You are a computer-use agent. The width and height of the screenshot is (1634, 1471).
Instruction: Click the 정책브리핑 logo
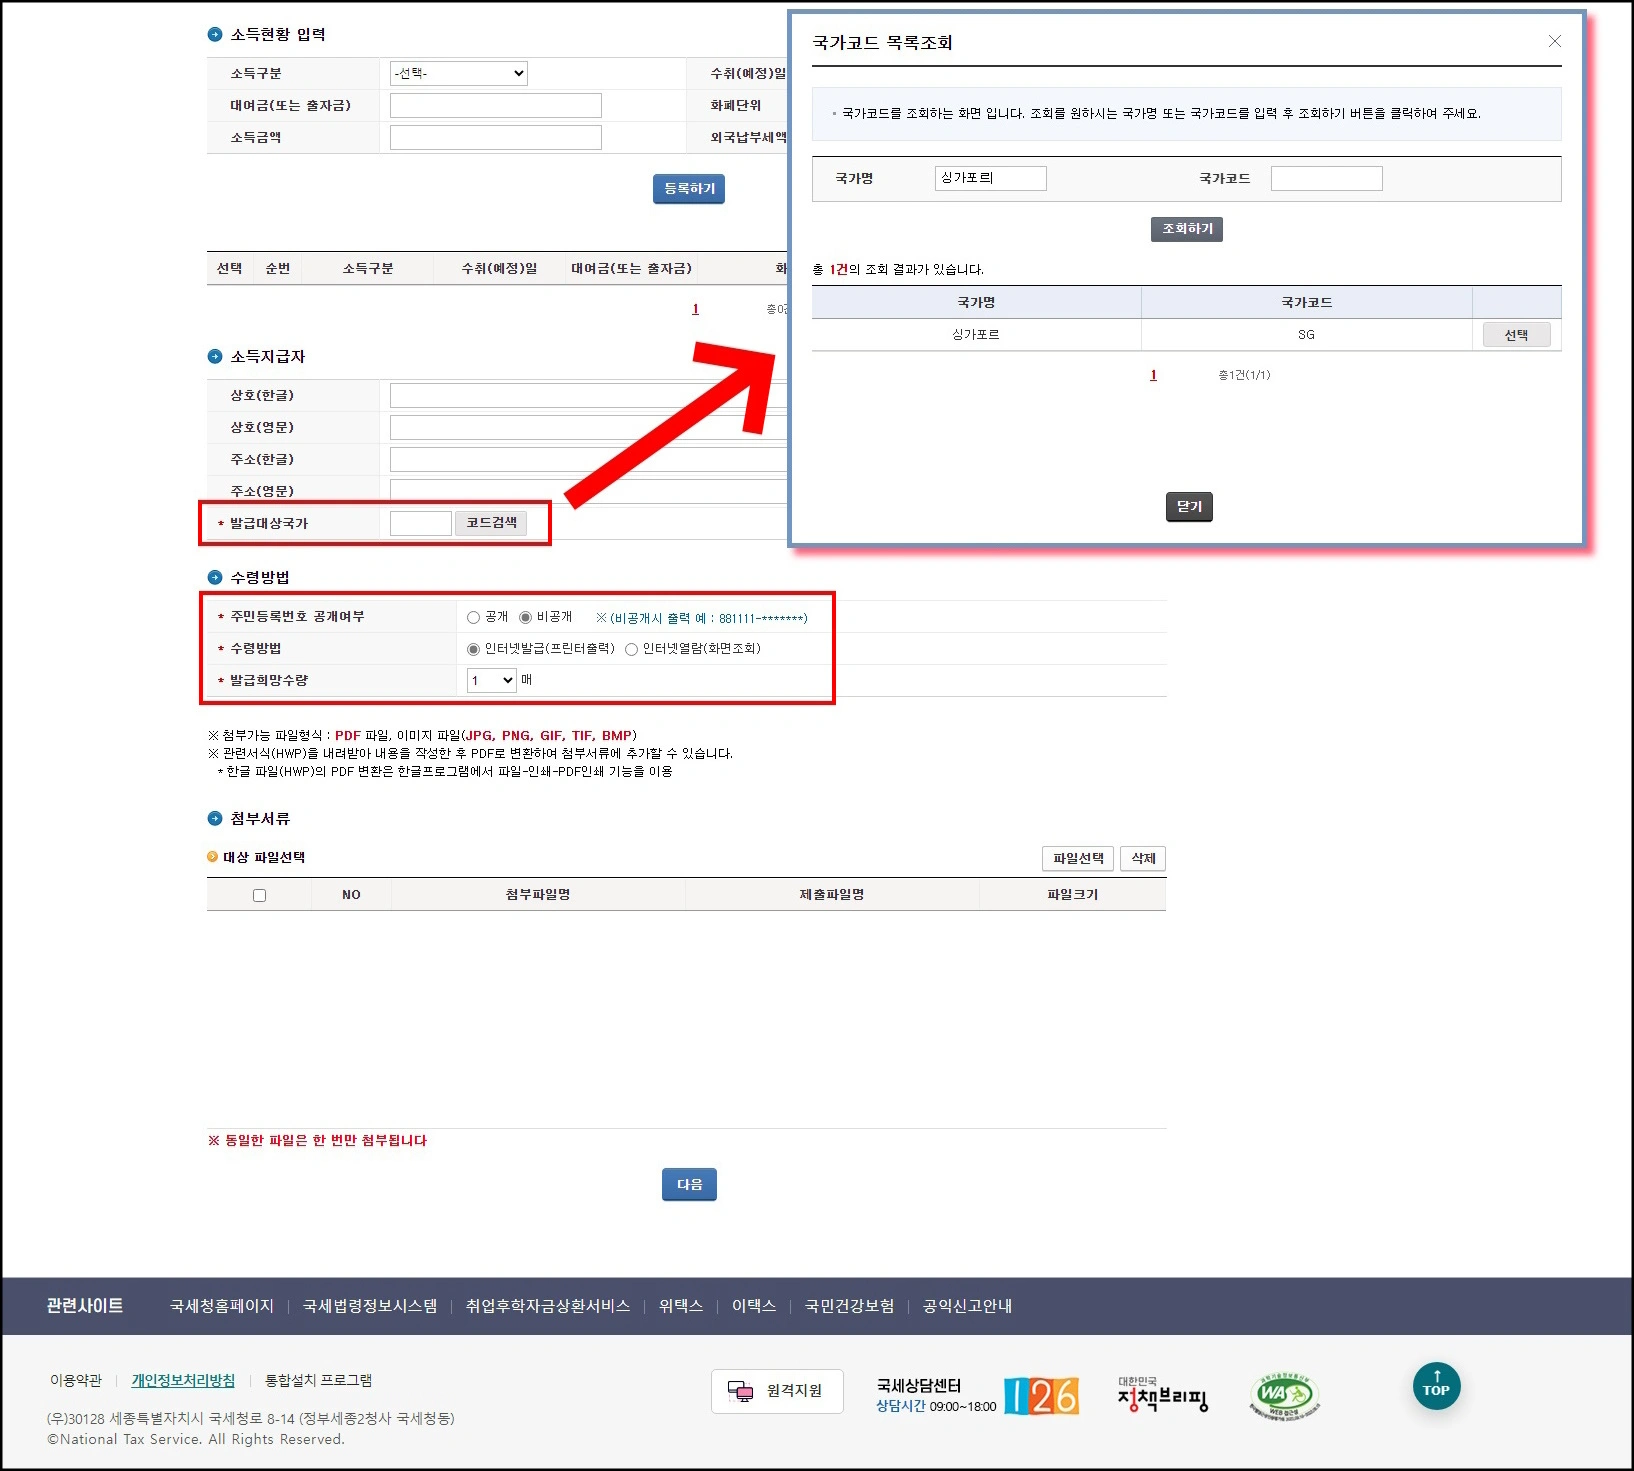(1162, 1394)
